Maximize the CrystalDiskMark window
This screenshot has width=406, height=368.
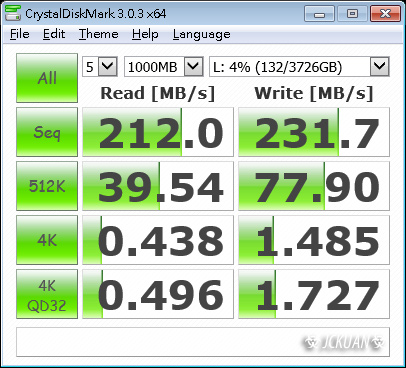(x=352, y=14)
